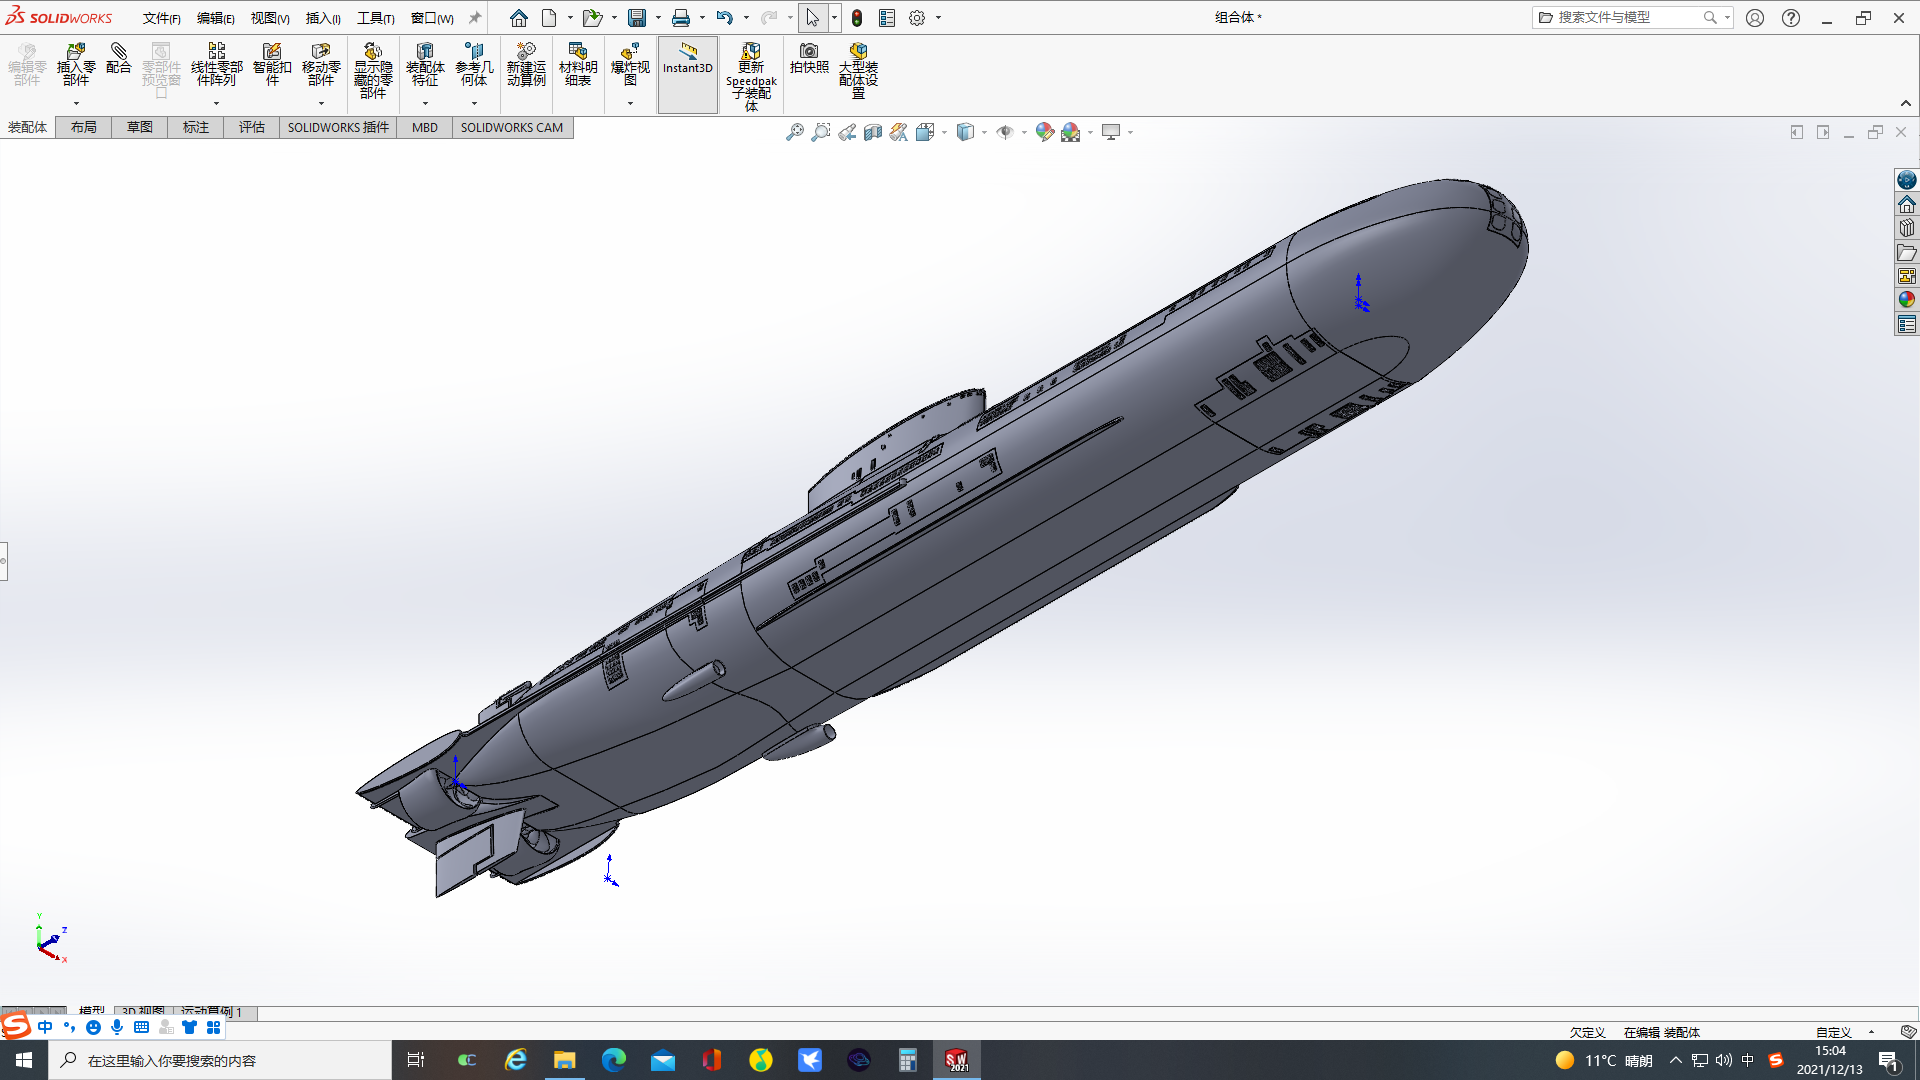Switch to the 评估 (Evaluate) tab
1920x1080 pixels.
point(251,127)
